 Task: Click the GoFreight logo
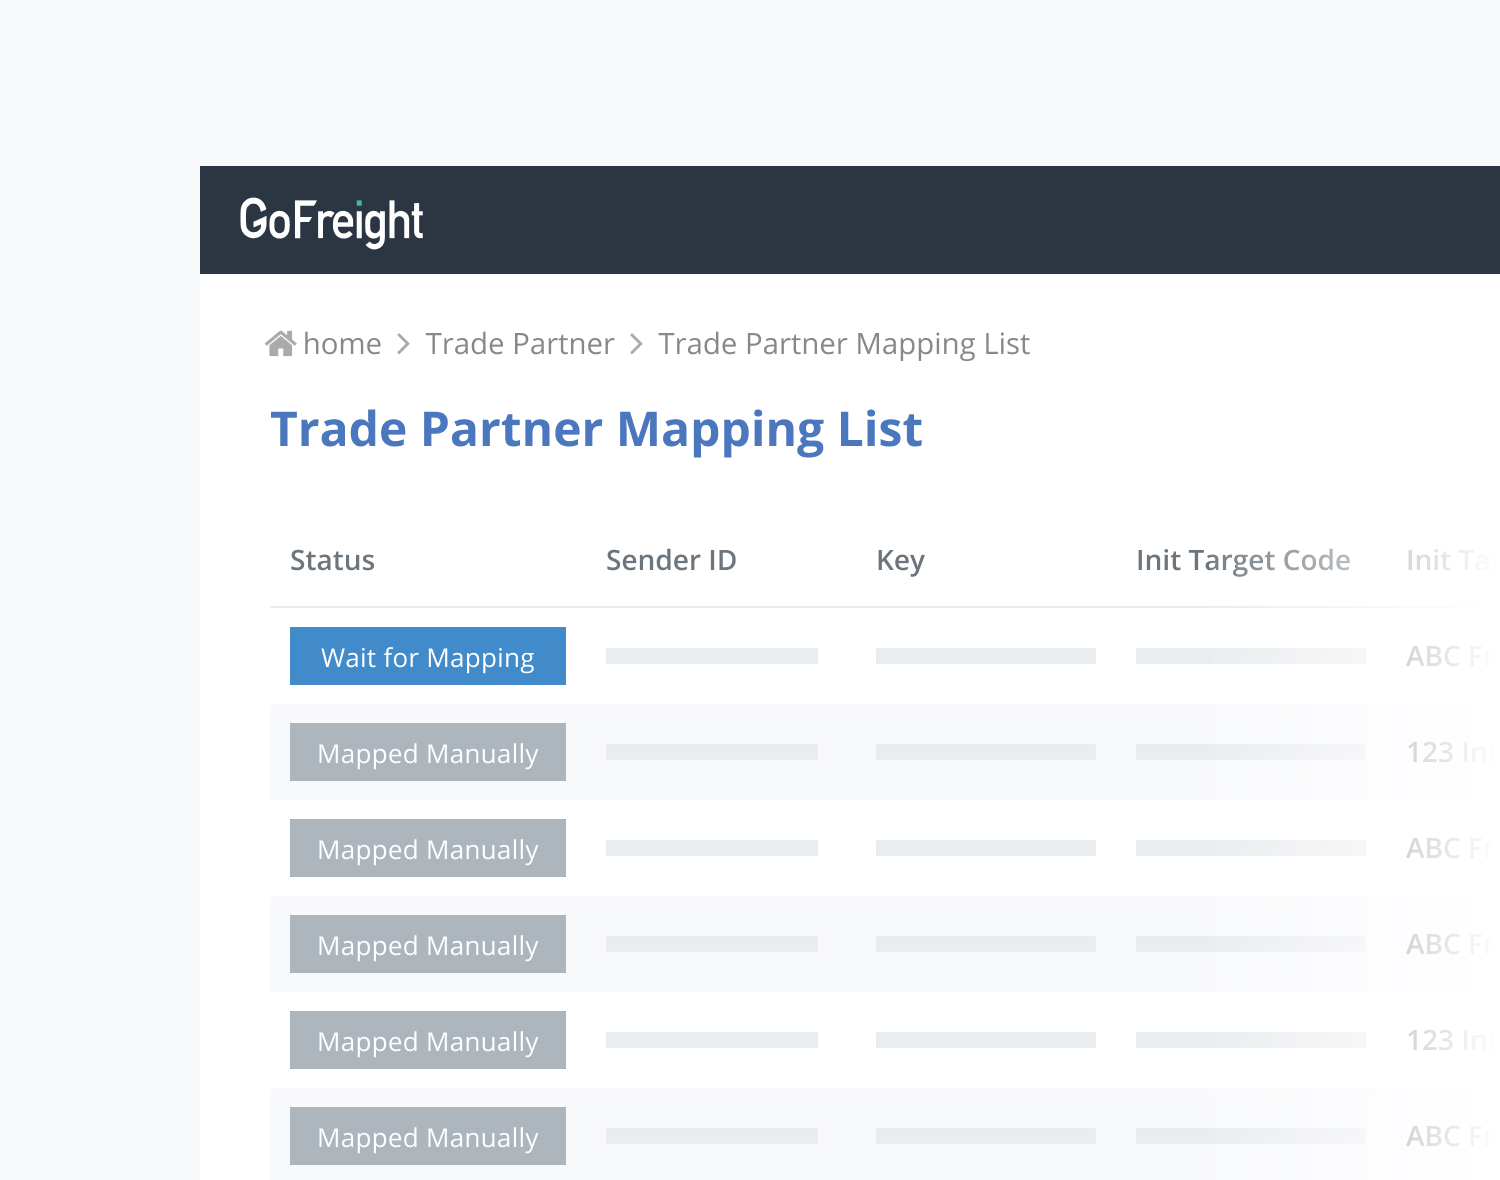pyautogui.click(x=331, y=221)
